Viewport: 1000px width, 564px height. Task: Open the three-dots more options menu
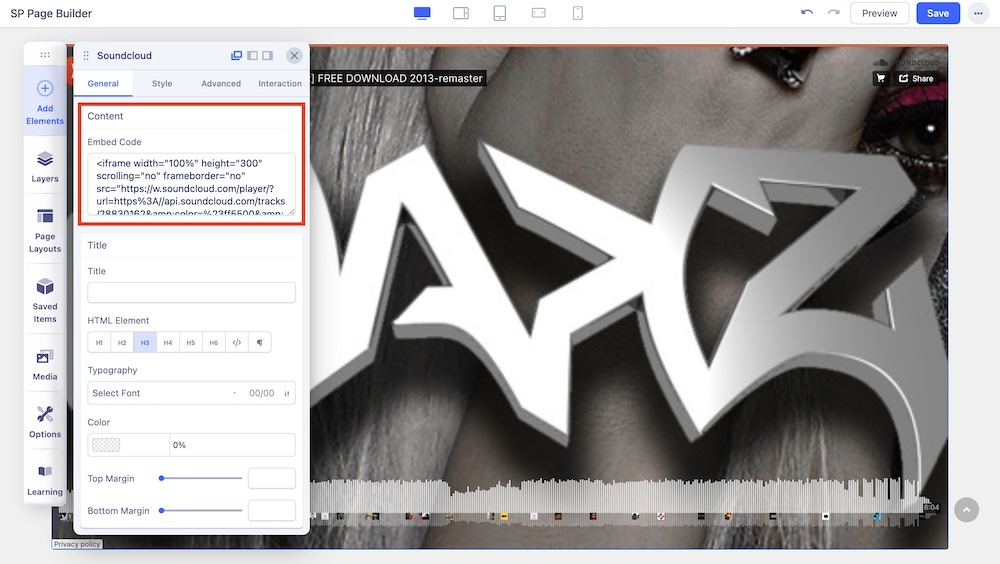(978, 13)
